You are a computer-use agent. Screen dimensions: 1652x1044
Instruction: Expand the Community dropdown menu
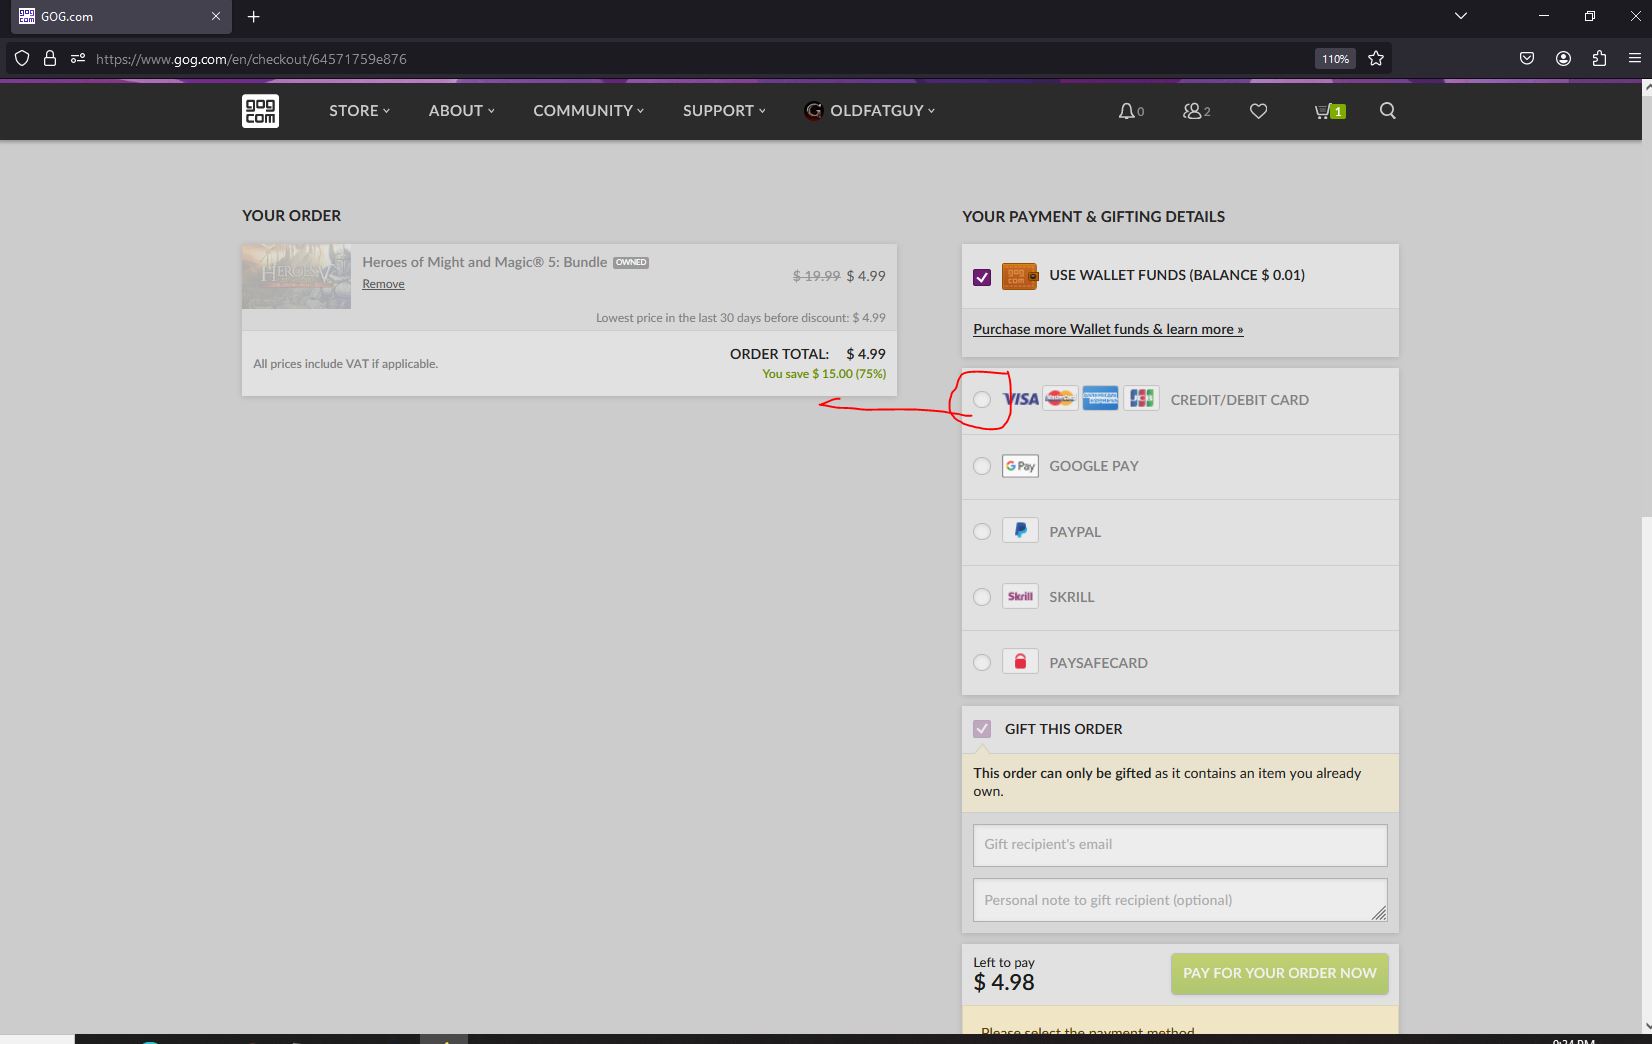click(x=588, y=111)
